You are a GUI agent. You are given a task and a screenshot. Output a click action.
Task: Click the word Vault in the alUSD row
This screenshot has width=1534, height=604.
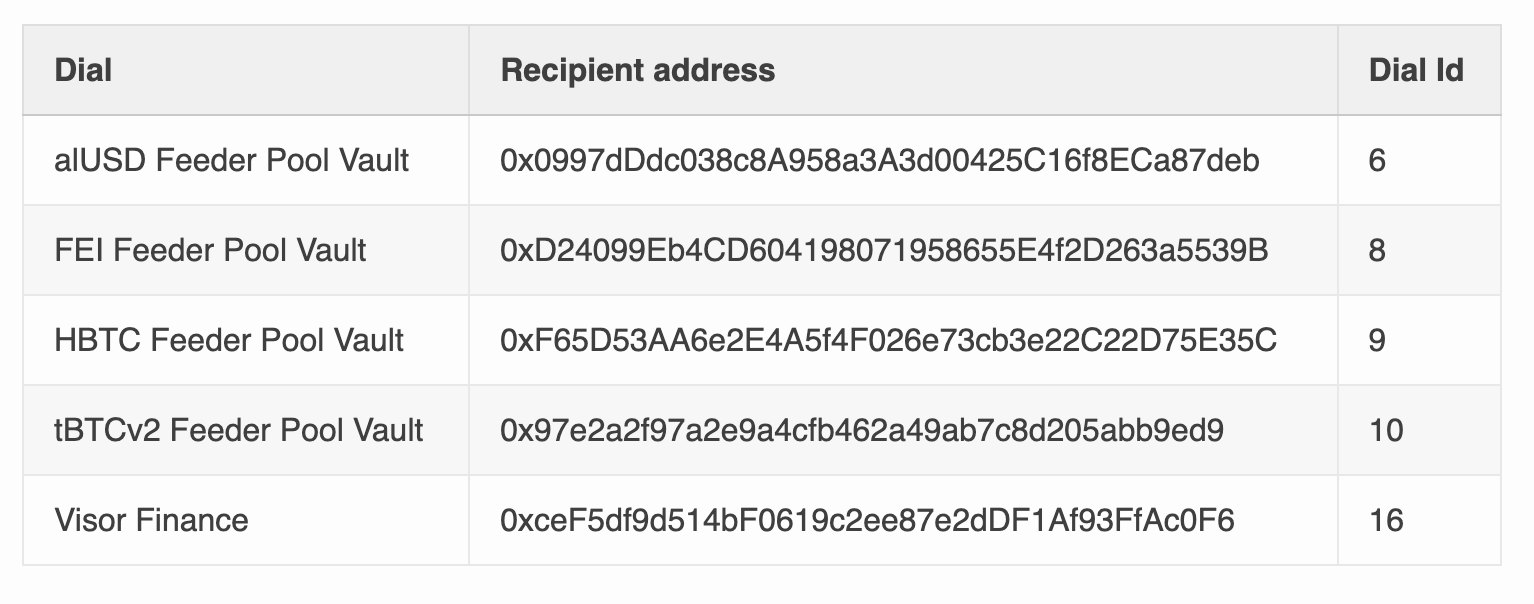point(372,160)
